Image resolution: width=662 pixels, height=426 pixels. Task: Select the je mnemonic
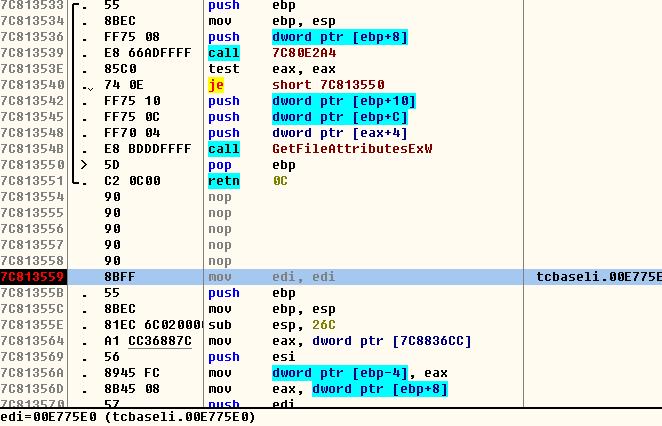coord(216,85)
